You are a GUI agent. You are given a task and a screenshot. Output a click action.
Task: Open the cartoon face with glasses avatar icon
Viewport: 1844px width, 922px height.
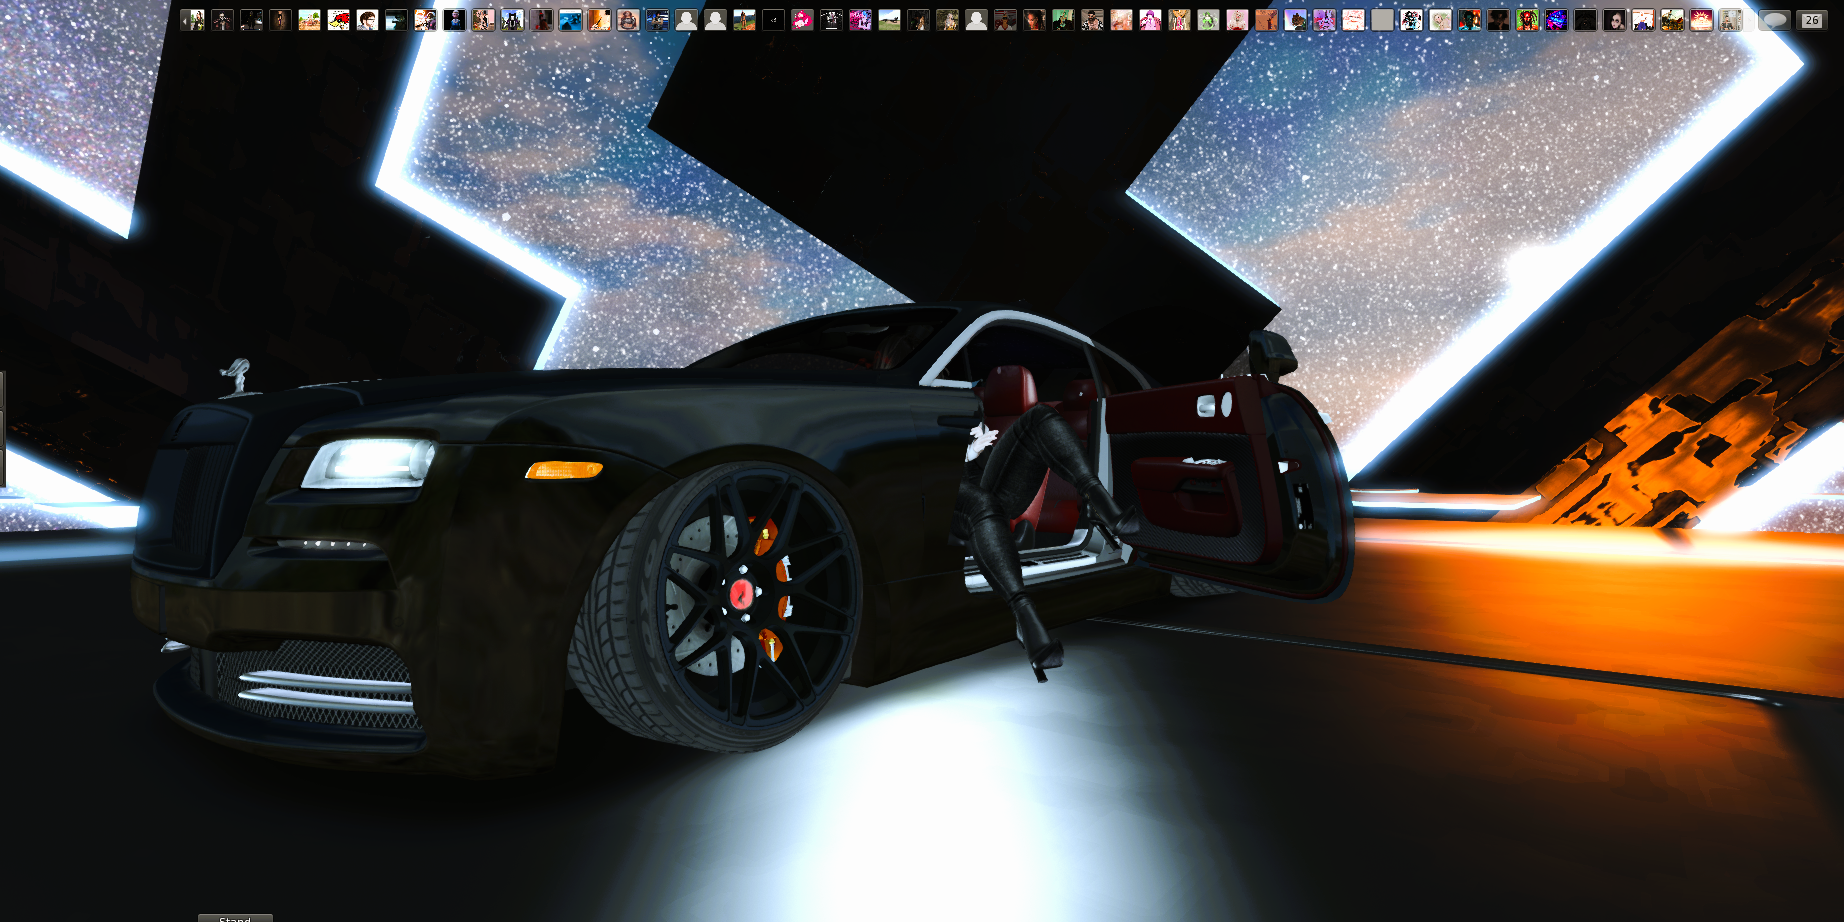(367, 20)
